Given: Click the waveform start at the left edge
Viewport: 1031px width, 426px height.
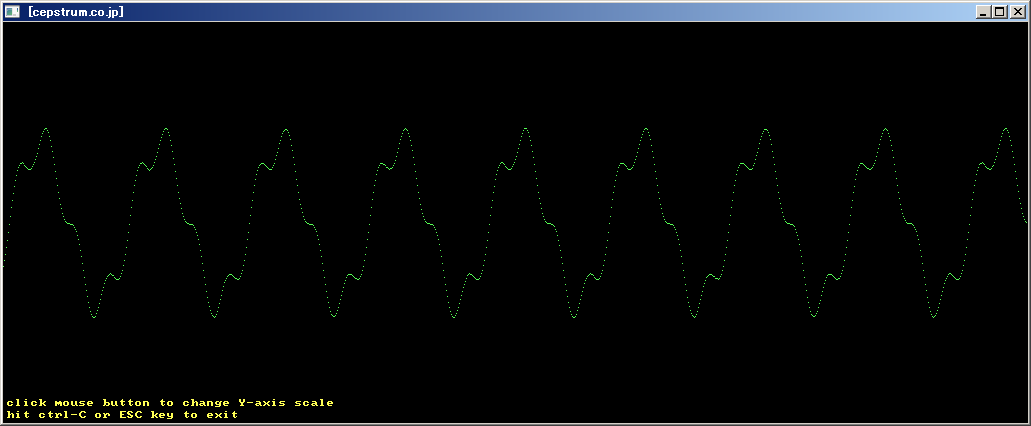Looking at the screenshot, I should [4, 262].
